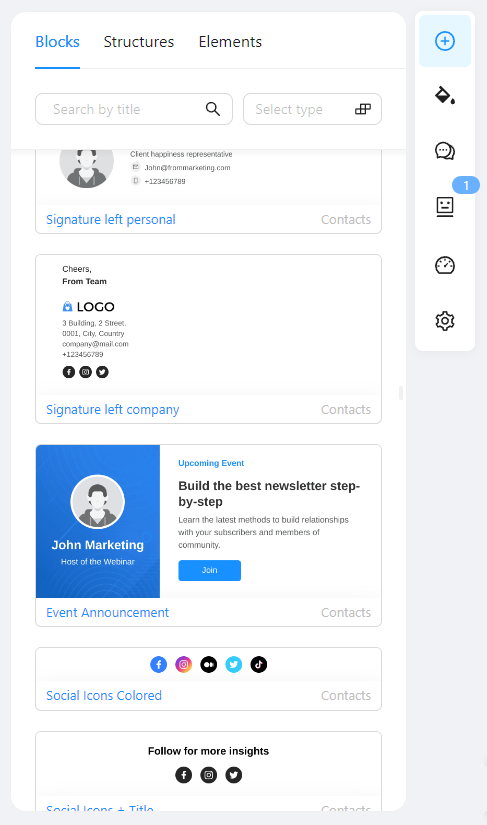Click the magnifier search icon
This screenshot has height=825, width=487.
pyautogui.click(x=212, y=109)
